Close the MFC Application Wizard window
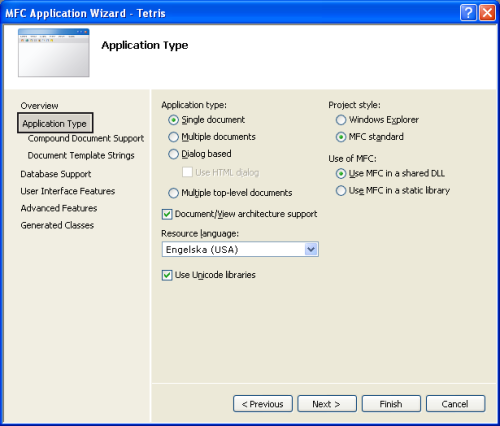 coord(487,13)
